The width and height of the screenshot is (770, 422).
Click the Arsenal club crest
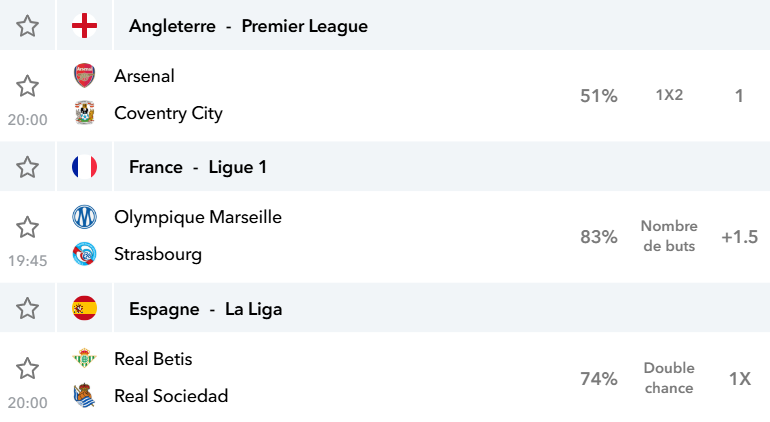(84, 76)
